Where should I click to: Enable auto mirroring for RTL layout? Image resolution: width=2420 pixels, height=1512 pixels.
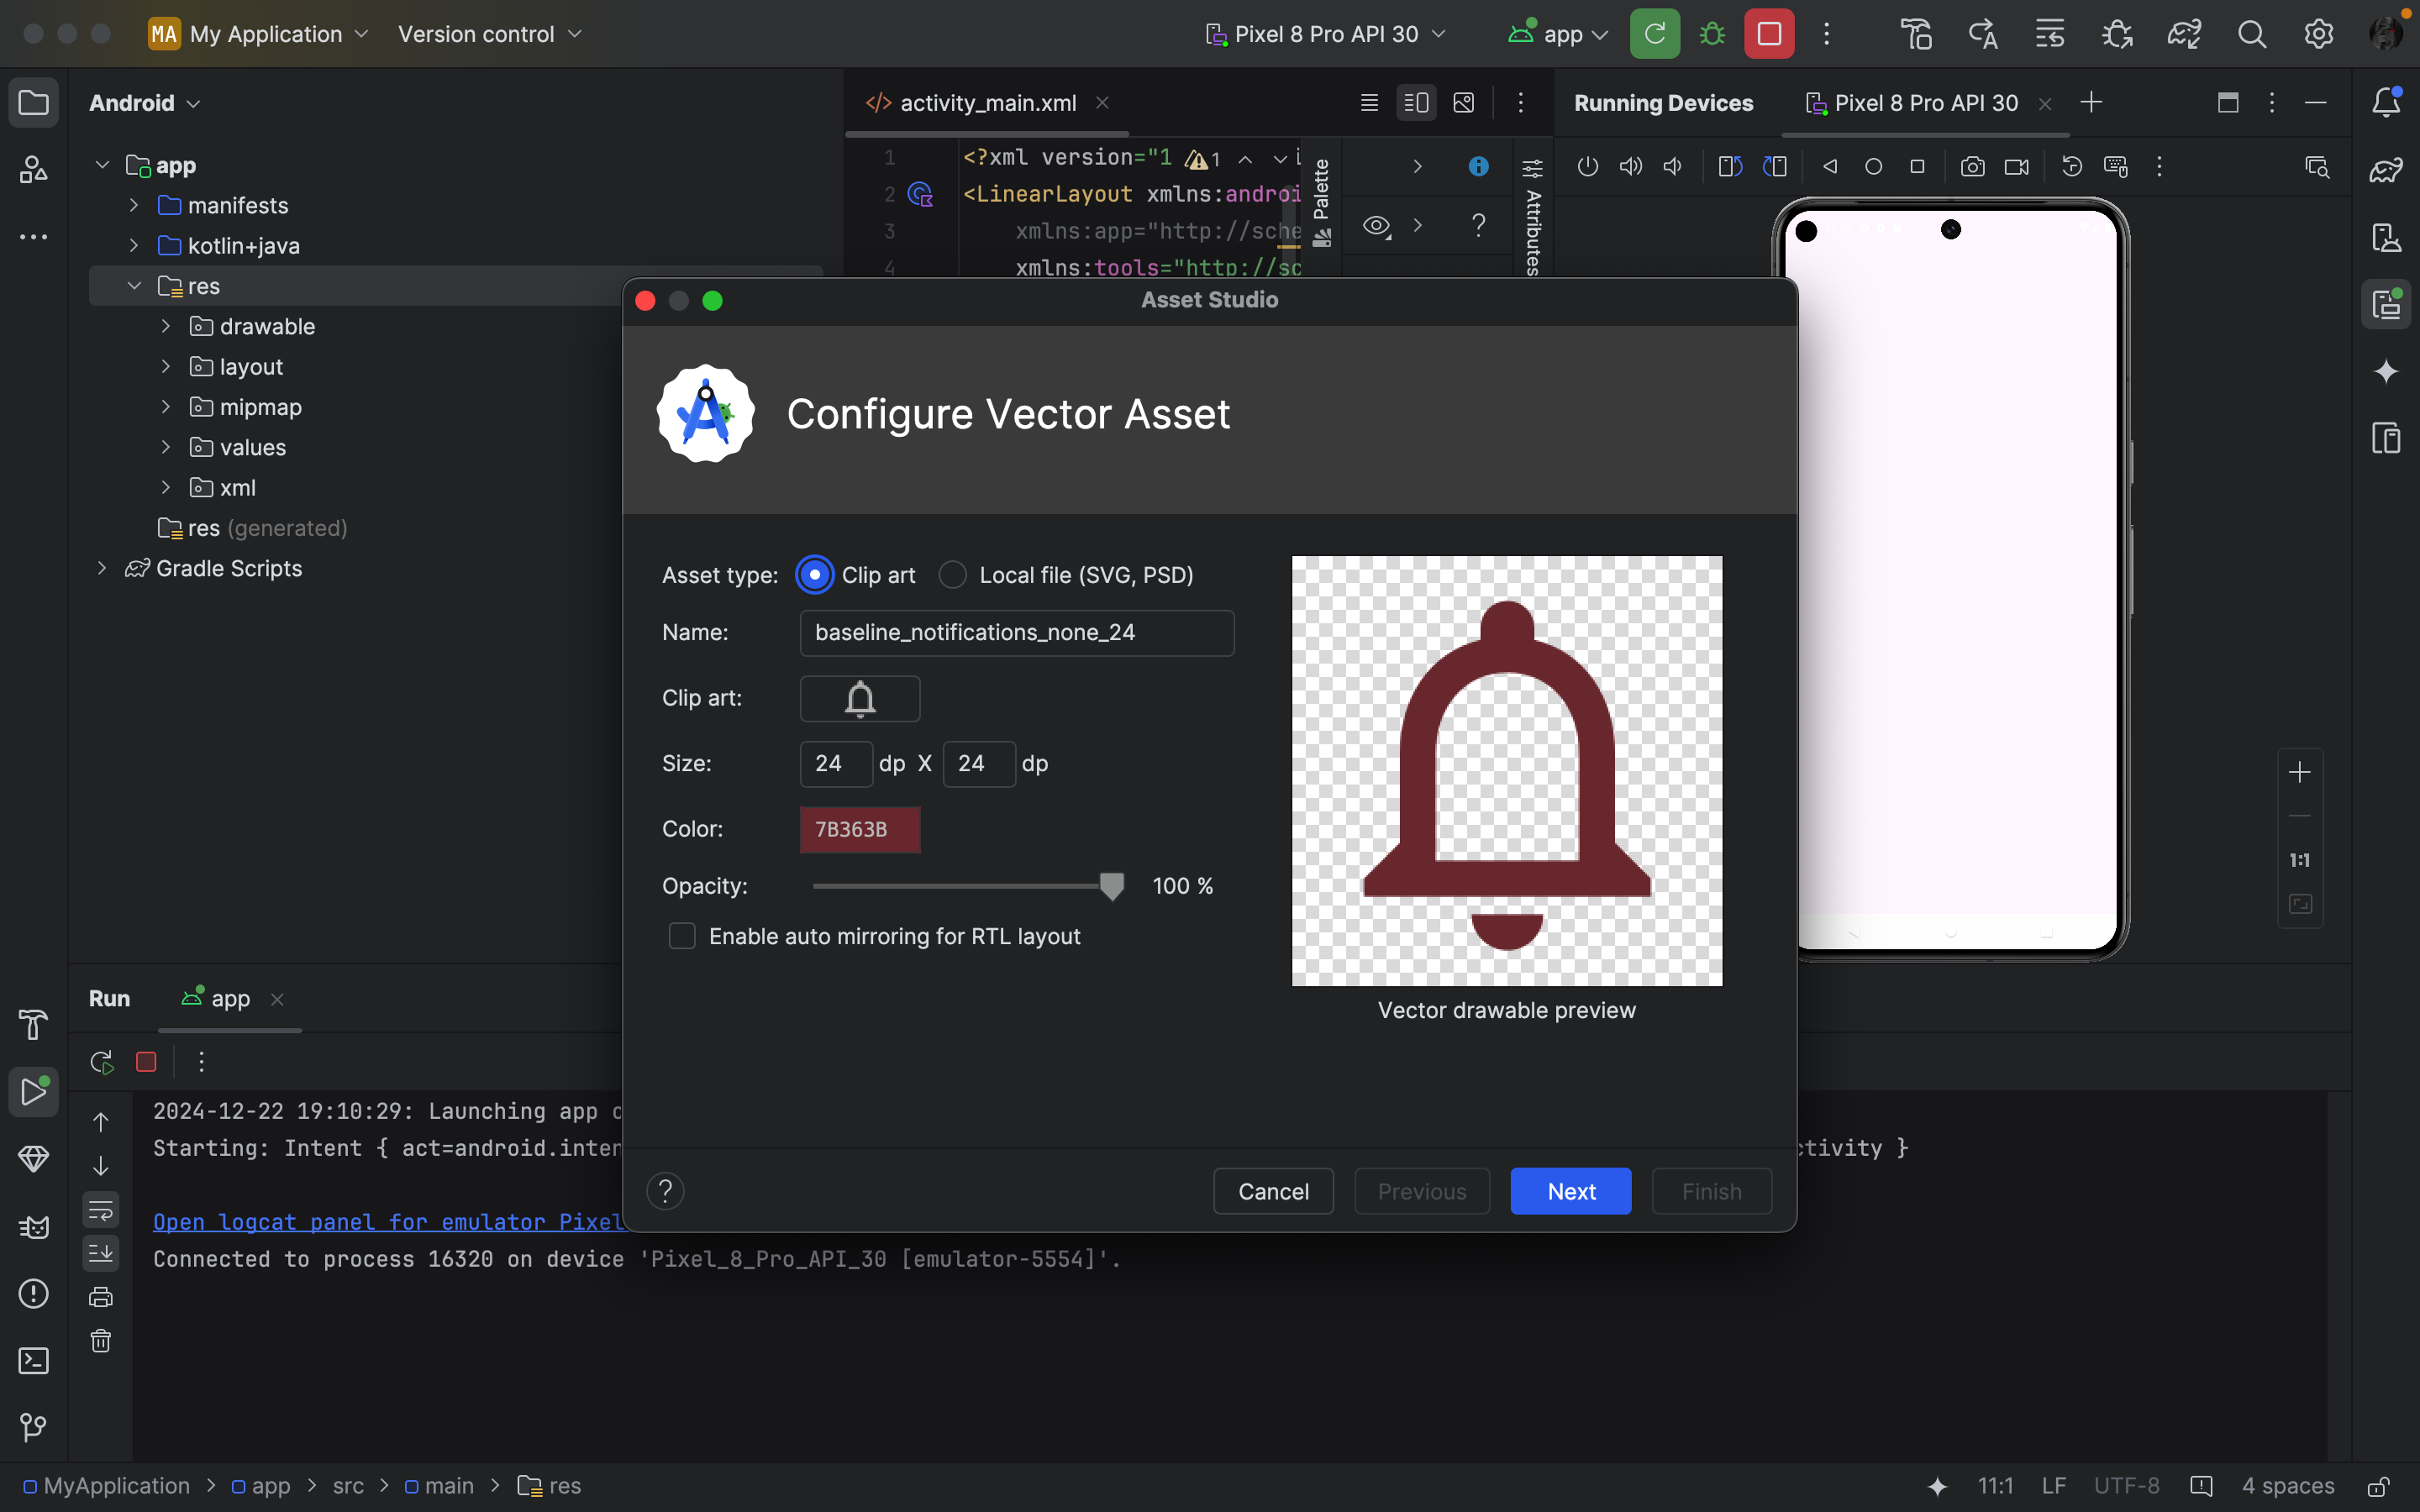tap(682, 936)
